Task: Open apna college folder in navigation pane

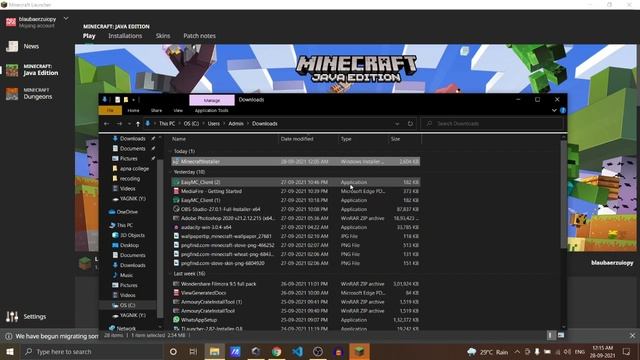Action: pos(131,169)
